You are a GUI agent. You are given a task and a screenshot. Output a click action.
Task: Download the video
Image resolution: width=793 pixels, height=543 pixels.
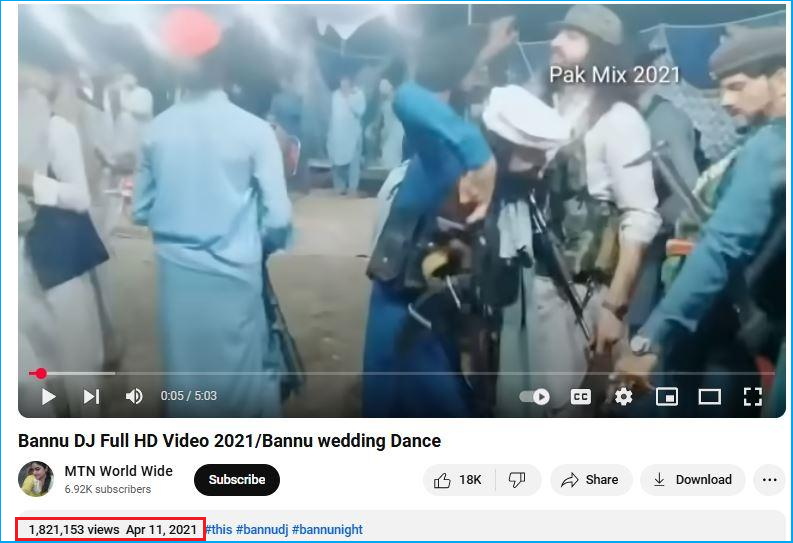pos(692,480)
